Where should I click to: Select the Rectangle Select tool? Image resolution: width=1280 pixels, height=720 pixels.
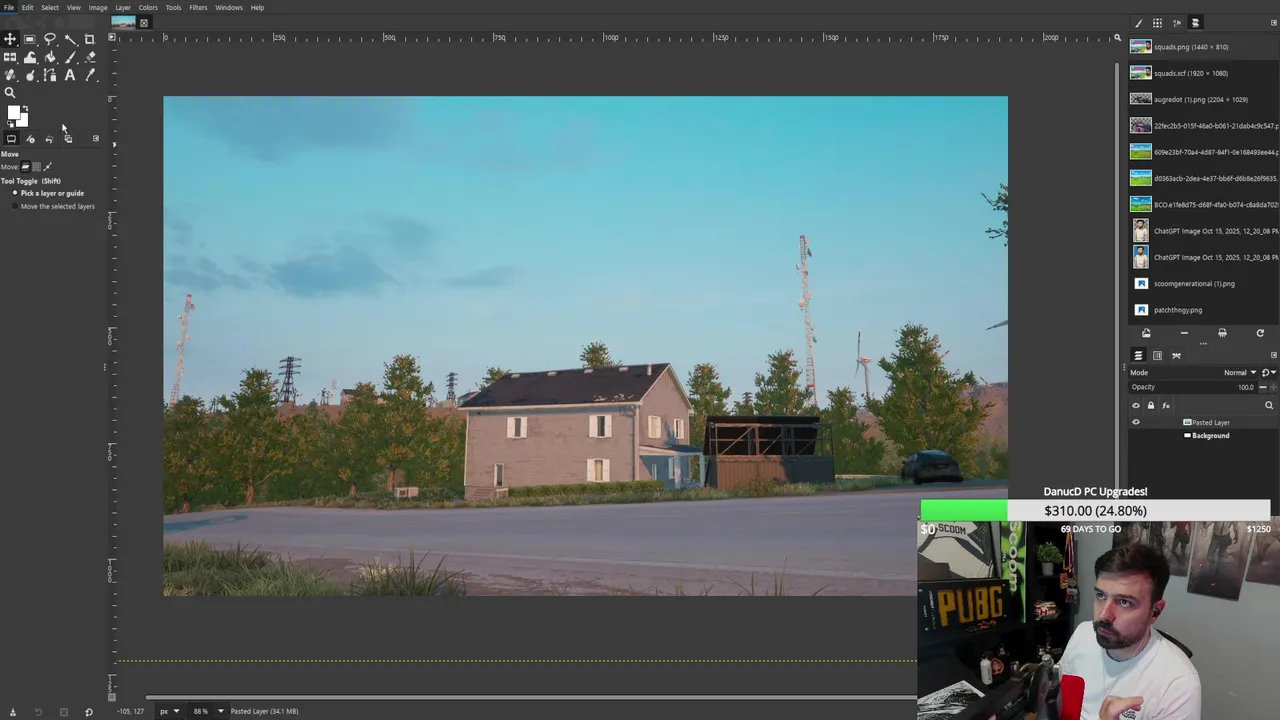(x=30, y=39)
